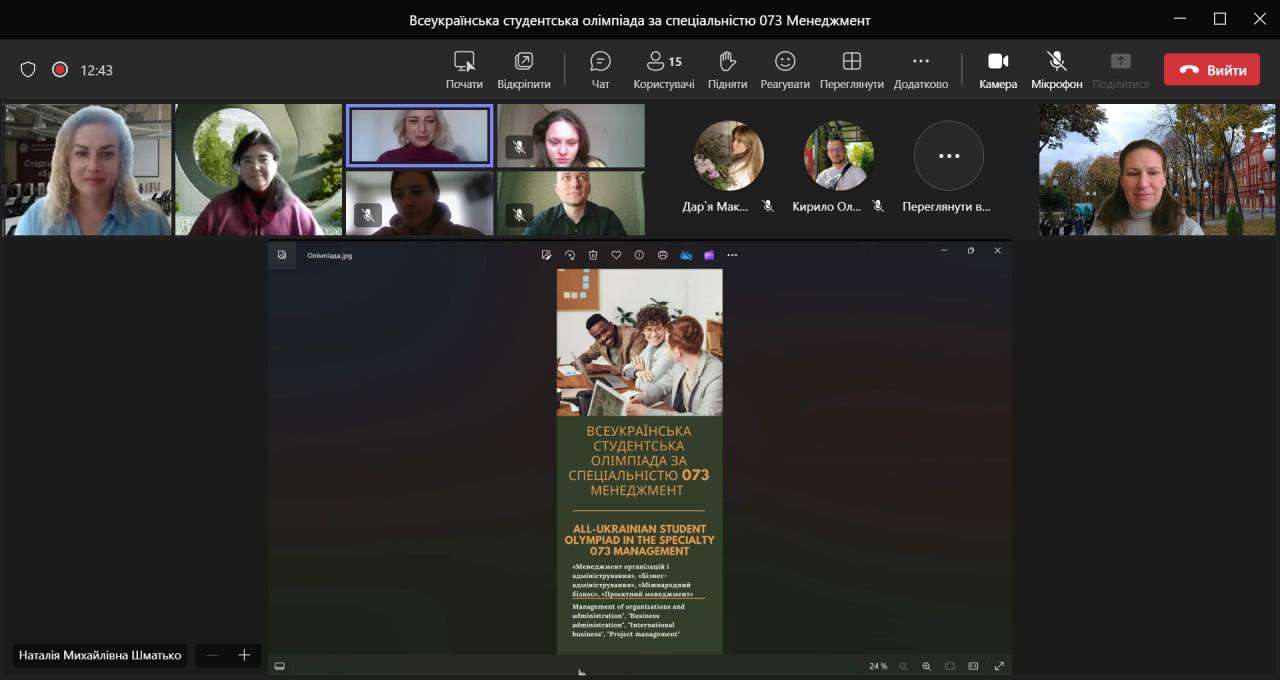Open the Додатково more actions menu

click(x=920, y=70)
